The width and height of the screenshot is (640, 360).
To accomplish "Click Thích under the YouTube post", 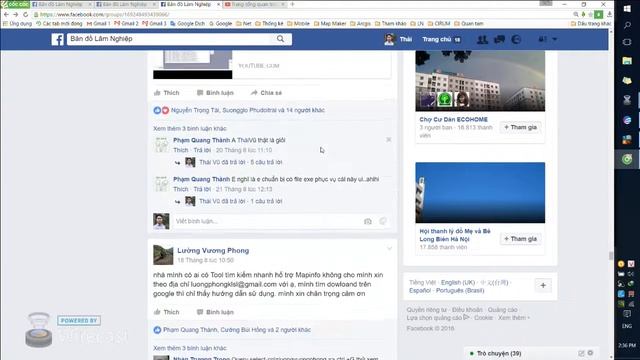I will (167, 93).
